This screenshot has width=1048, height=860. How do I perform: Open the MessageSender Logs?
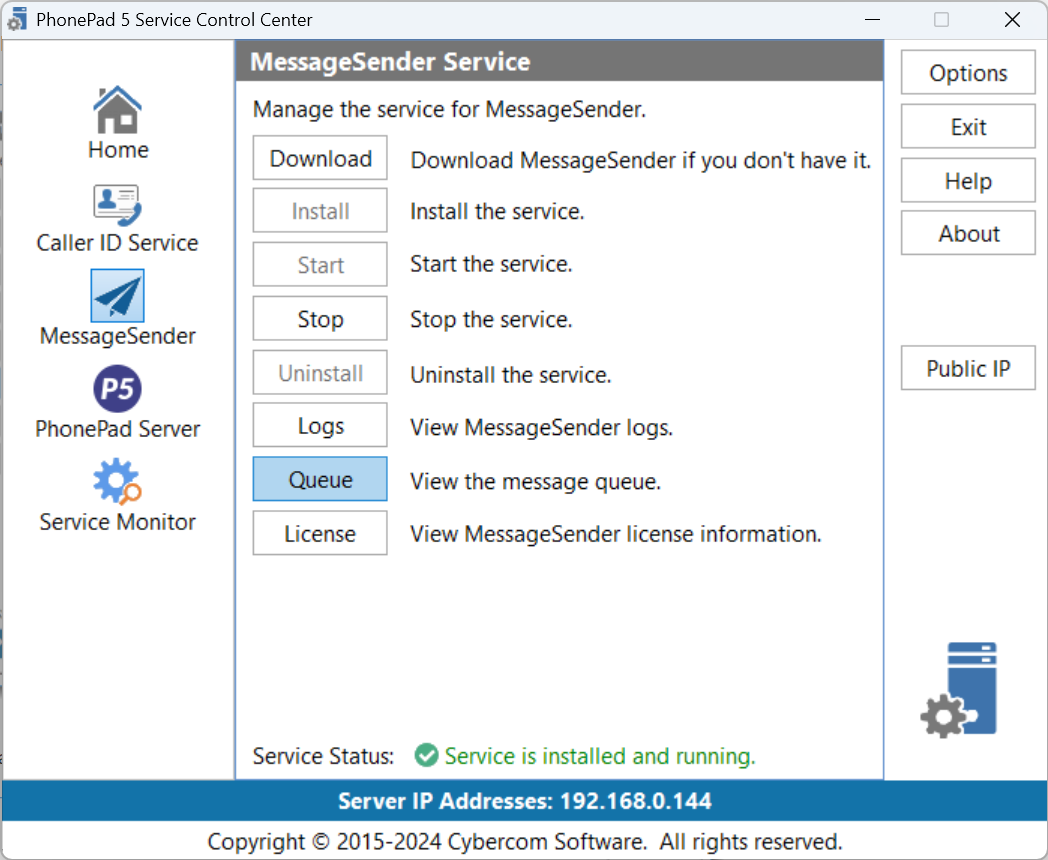(x=320, y=426)
